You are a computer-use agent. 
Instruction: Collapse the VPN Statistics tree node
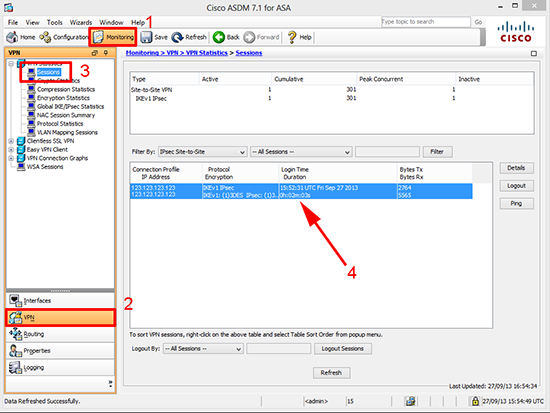tap(11, 64)
